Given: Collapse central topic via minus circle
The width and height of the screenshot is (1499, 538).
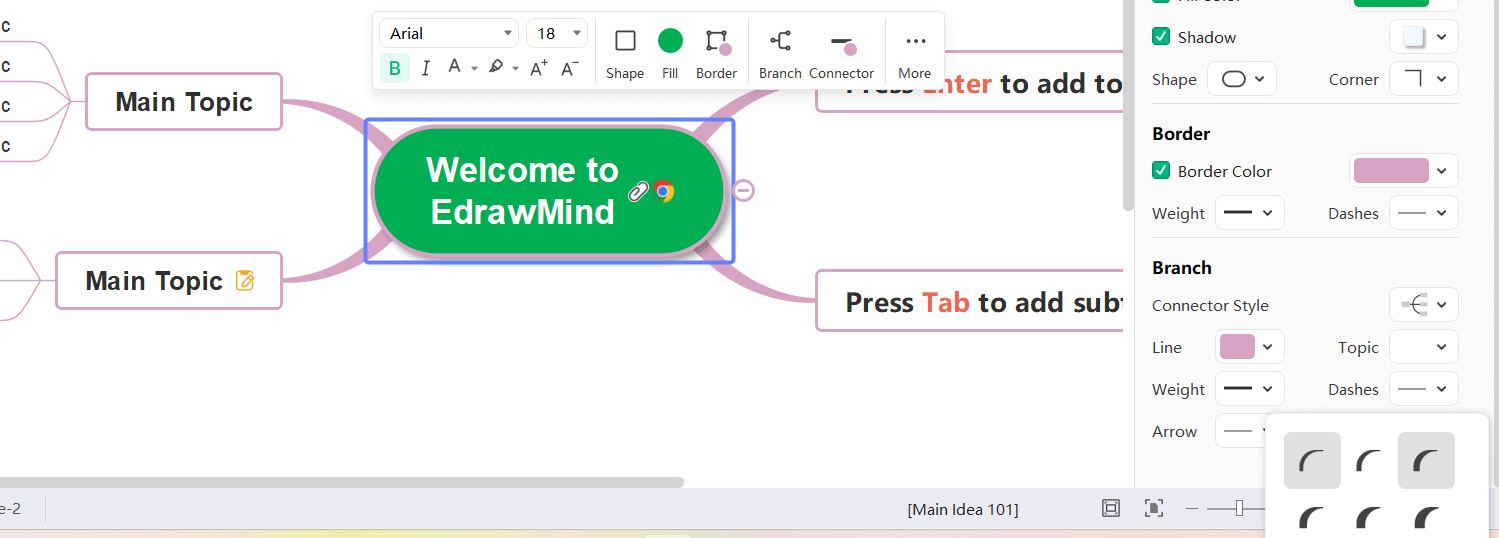Looking at the screenshot, I should point(744,190).
